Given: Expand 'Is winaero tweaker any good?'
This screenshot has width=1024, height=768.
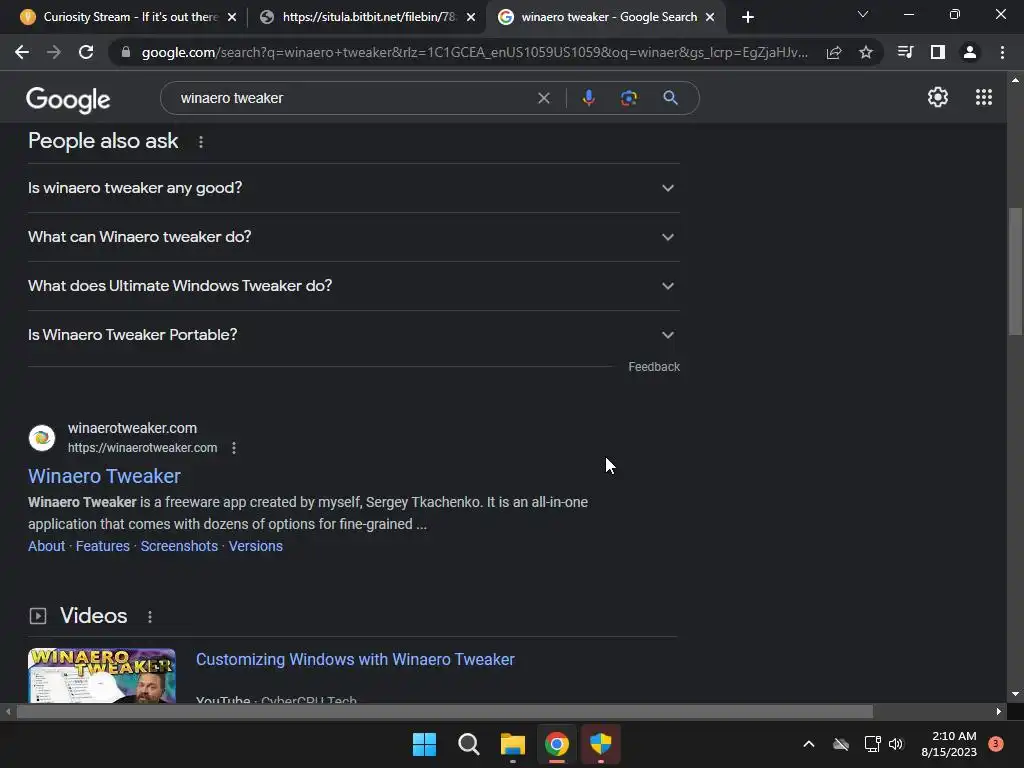Looking at the screenshot, I should [354, 188].
